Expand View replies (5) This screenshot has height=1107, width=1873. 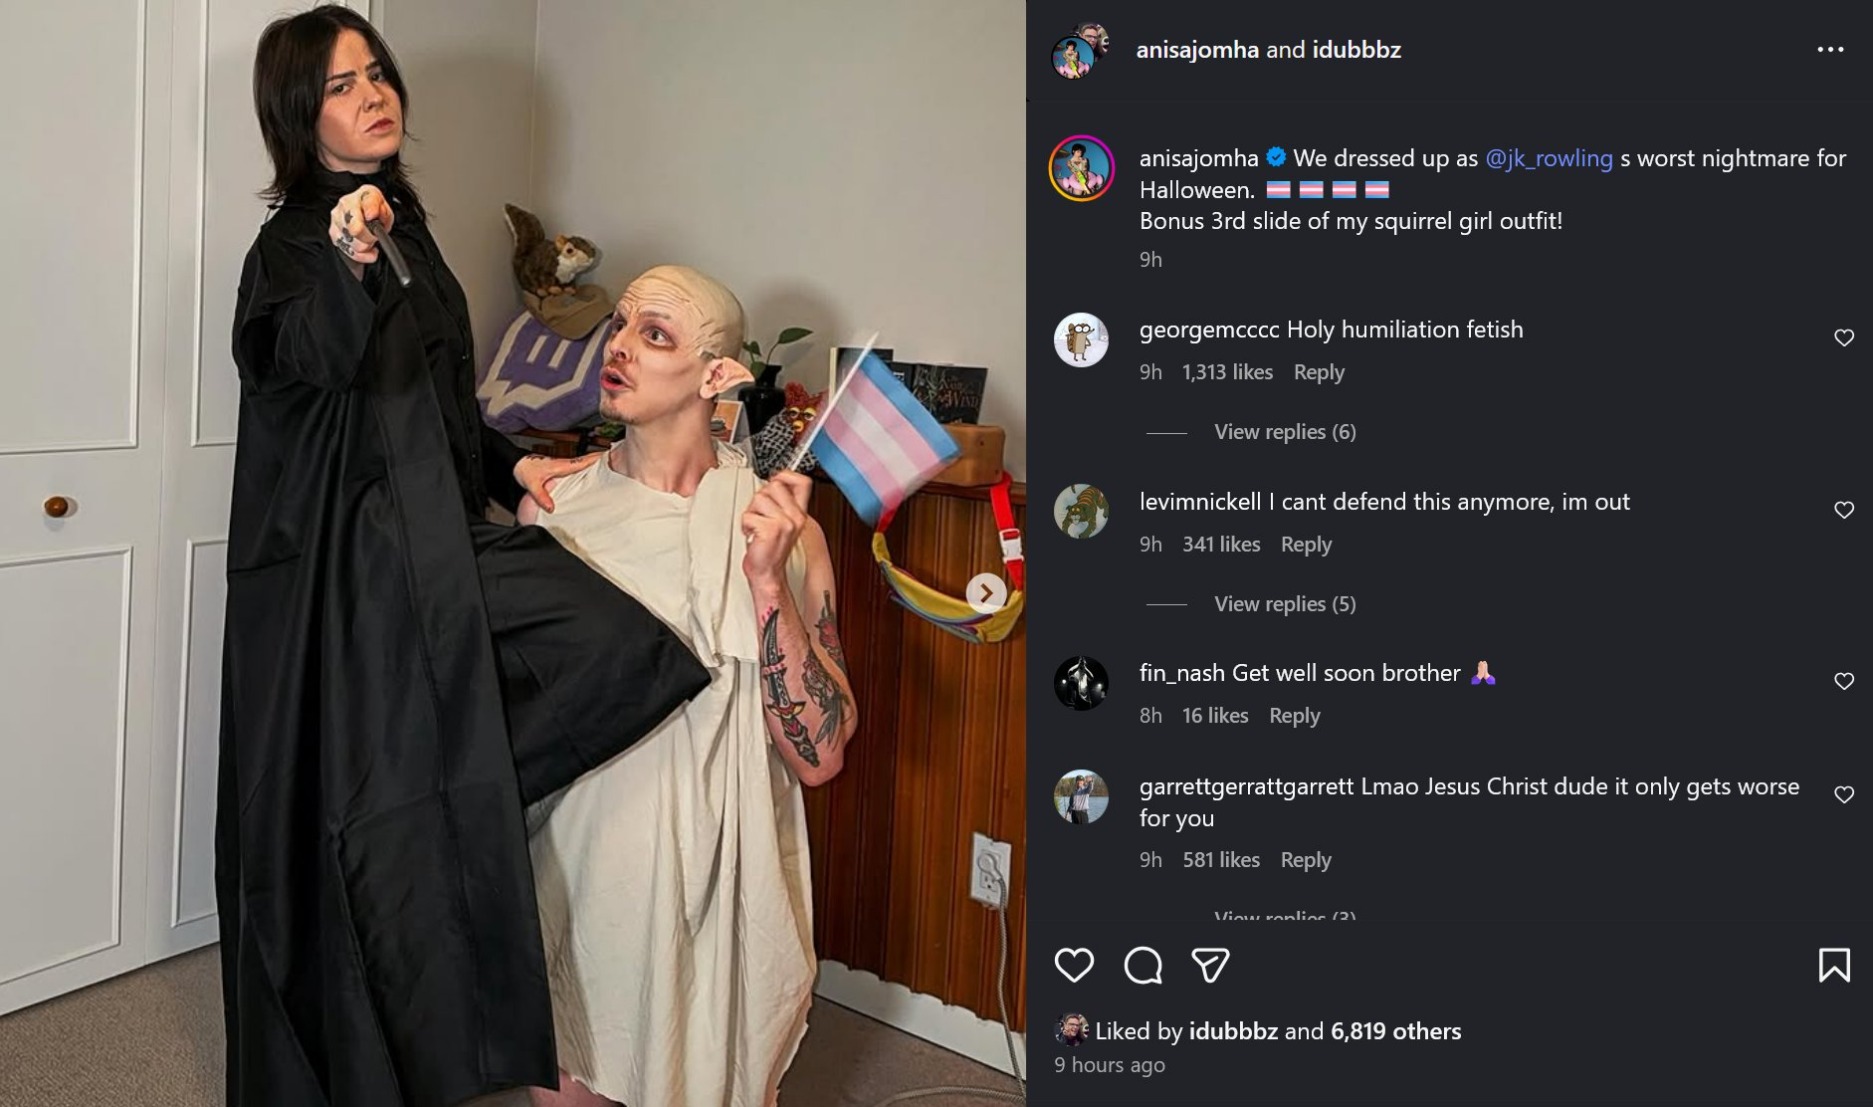[1285, 604]
